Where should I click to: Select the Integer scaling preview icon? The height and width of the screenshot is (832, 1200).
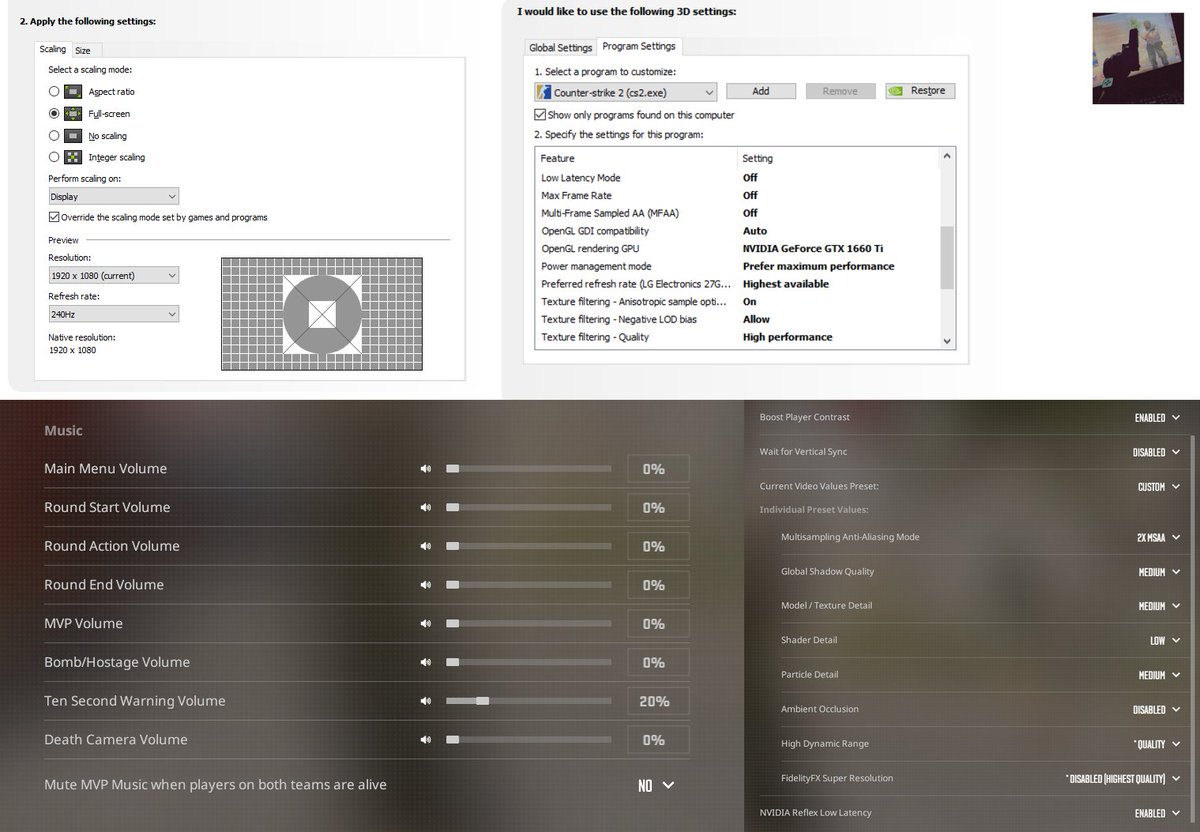(x=72, y=157)
